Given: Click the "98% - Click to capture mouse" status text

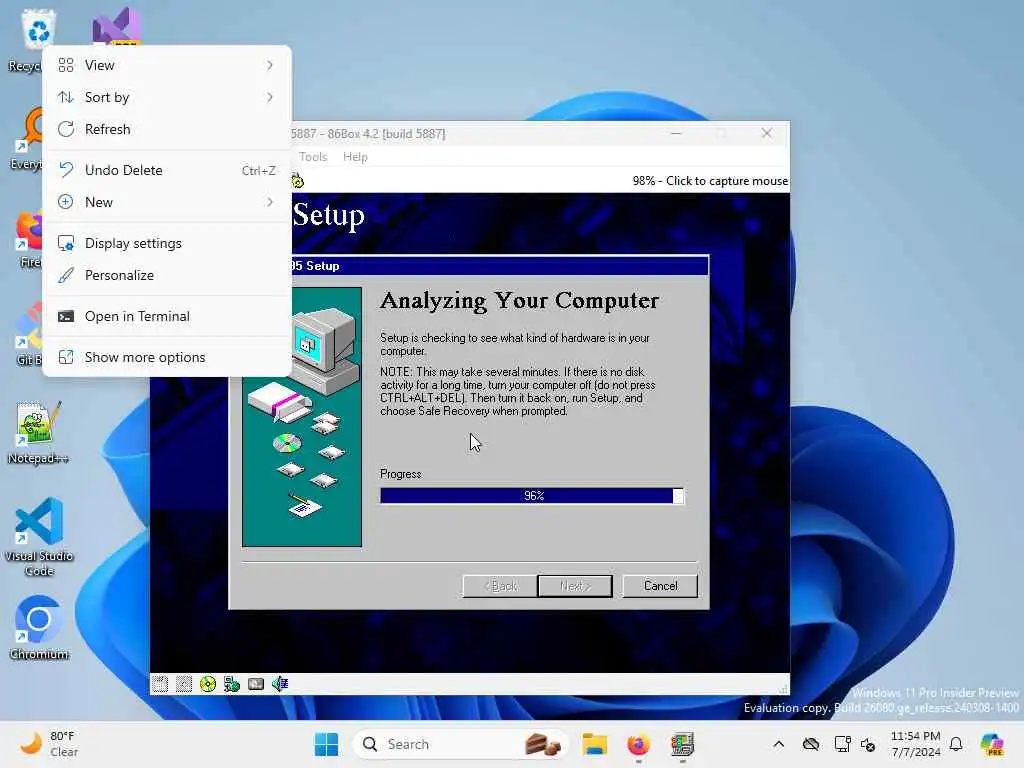Looking at the screenshot, I should (710, 181).
